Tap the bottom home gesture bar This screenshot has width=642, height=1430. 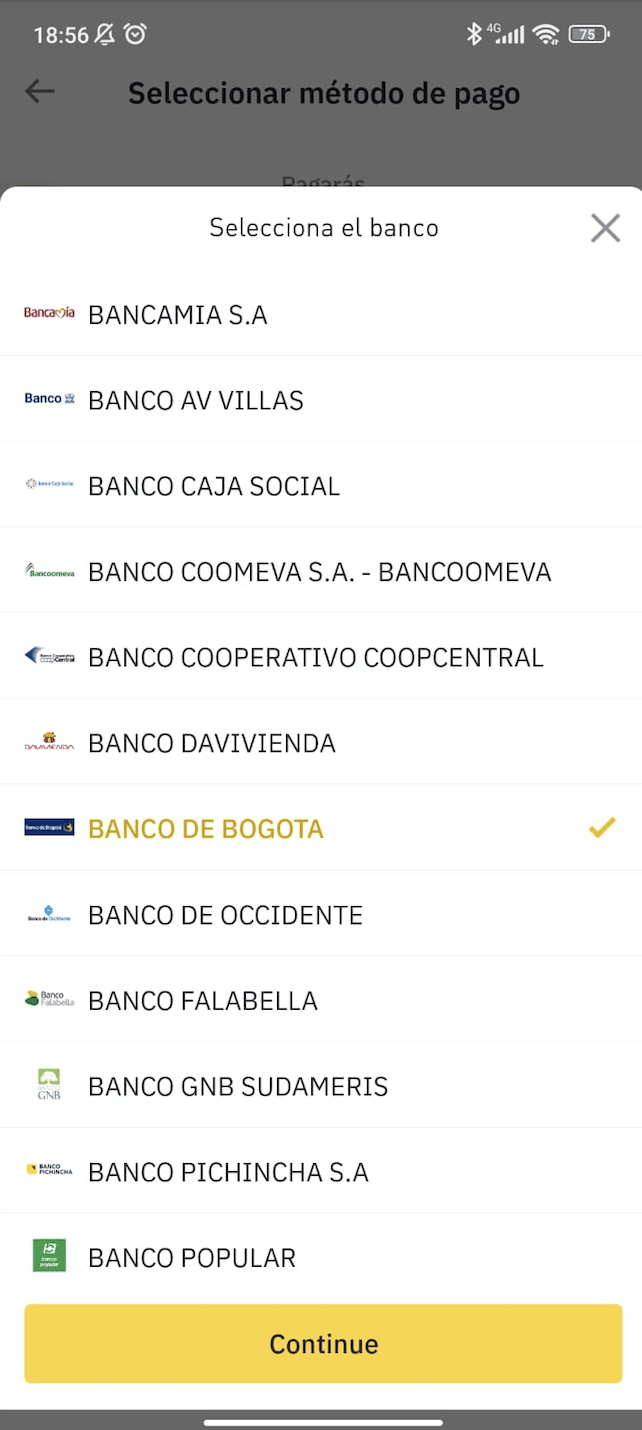323,1421
